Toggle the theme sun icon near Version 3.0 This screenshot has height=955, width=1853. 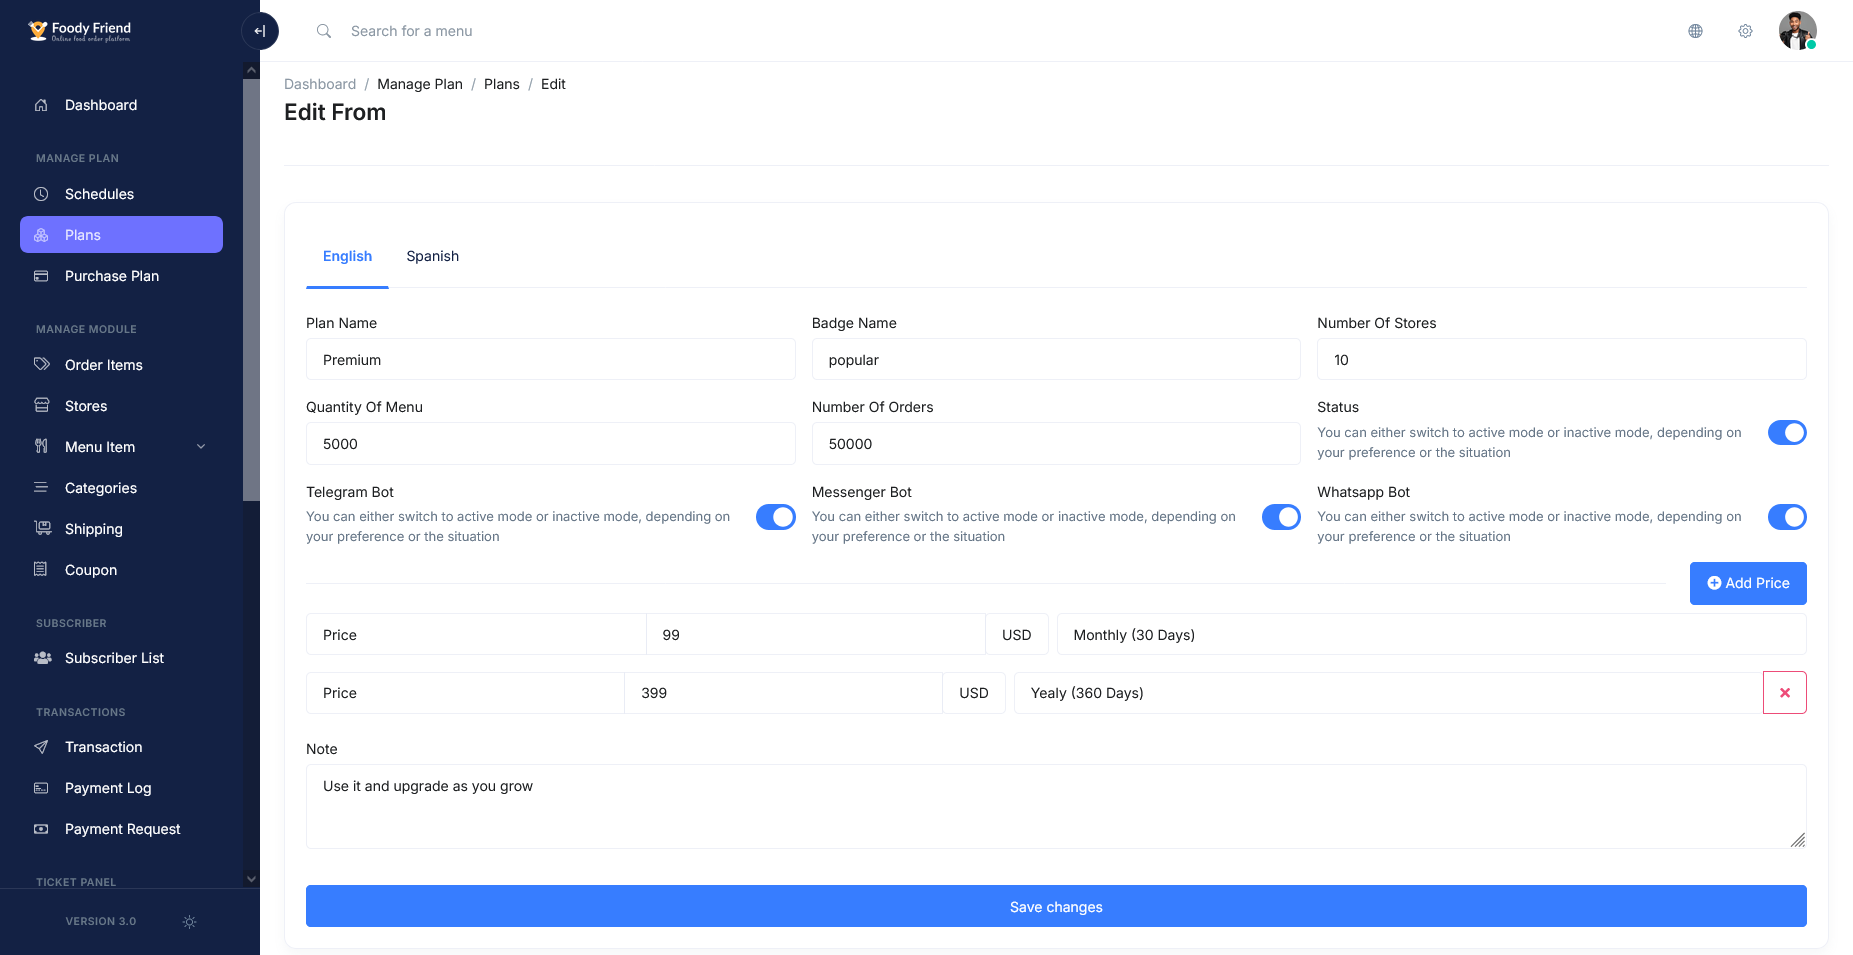pyautogui.click(x=189, y=922)
